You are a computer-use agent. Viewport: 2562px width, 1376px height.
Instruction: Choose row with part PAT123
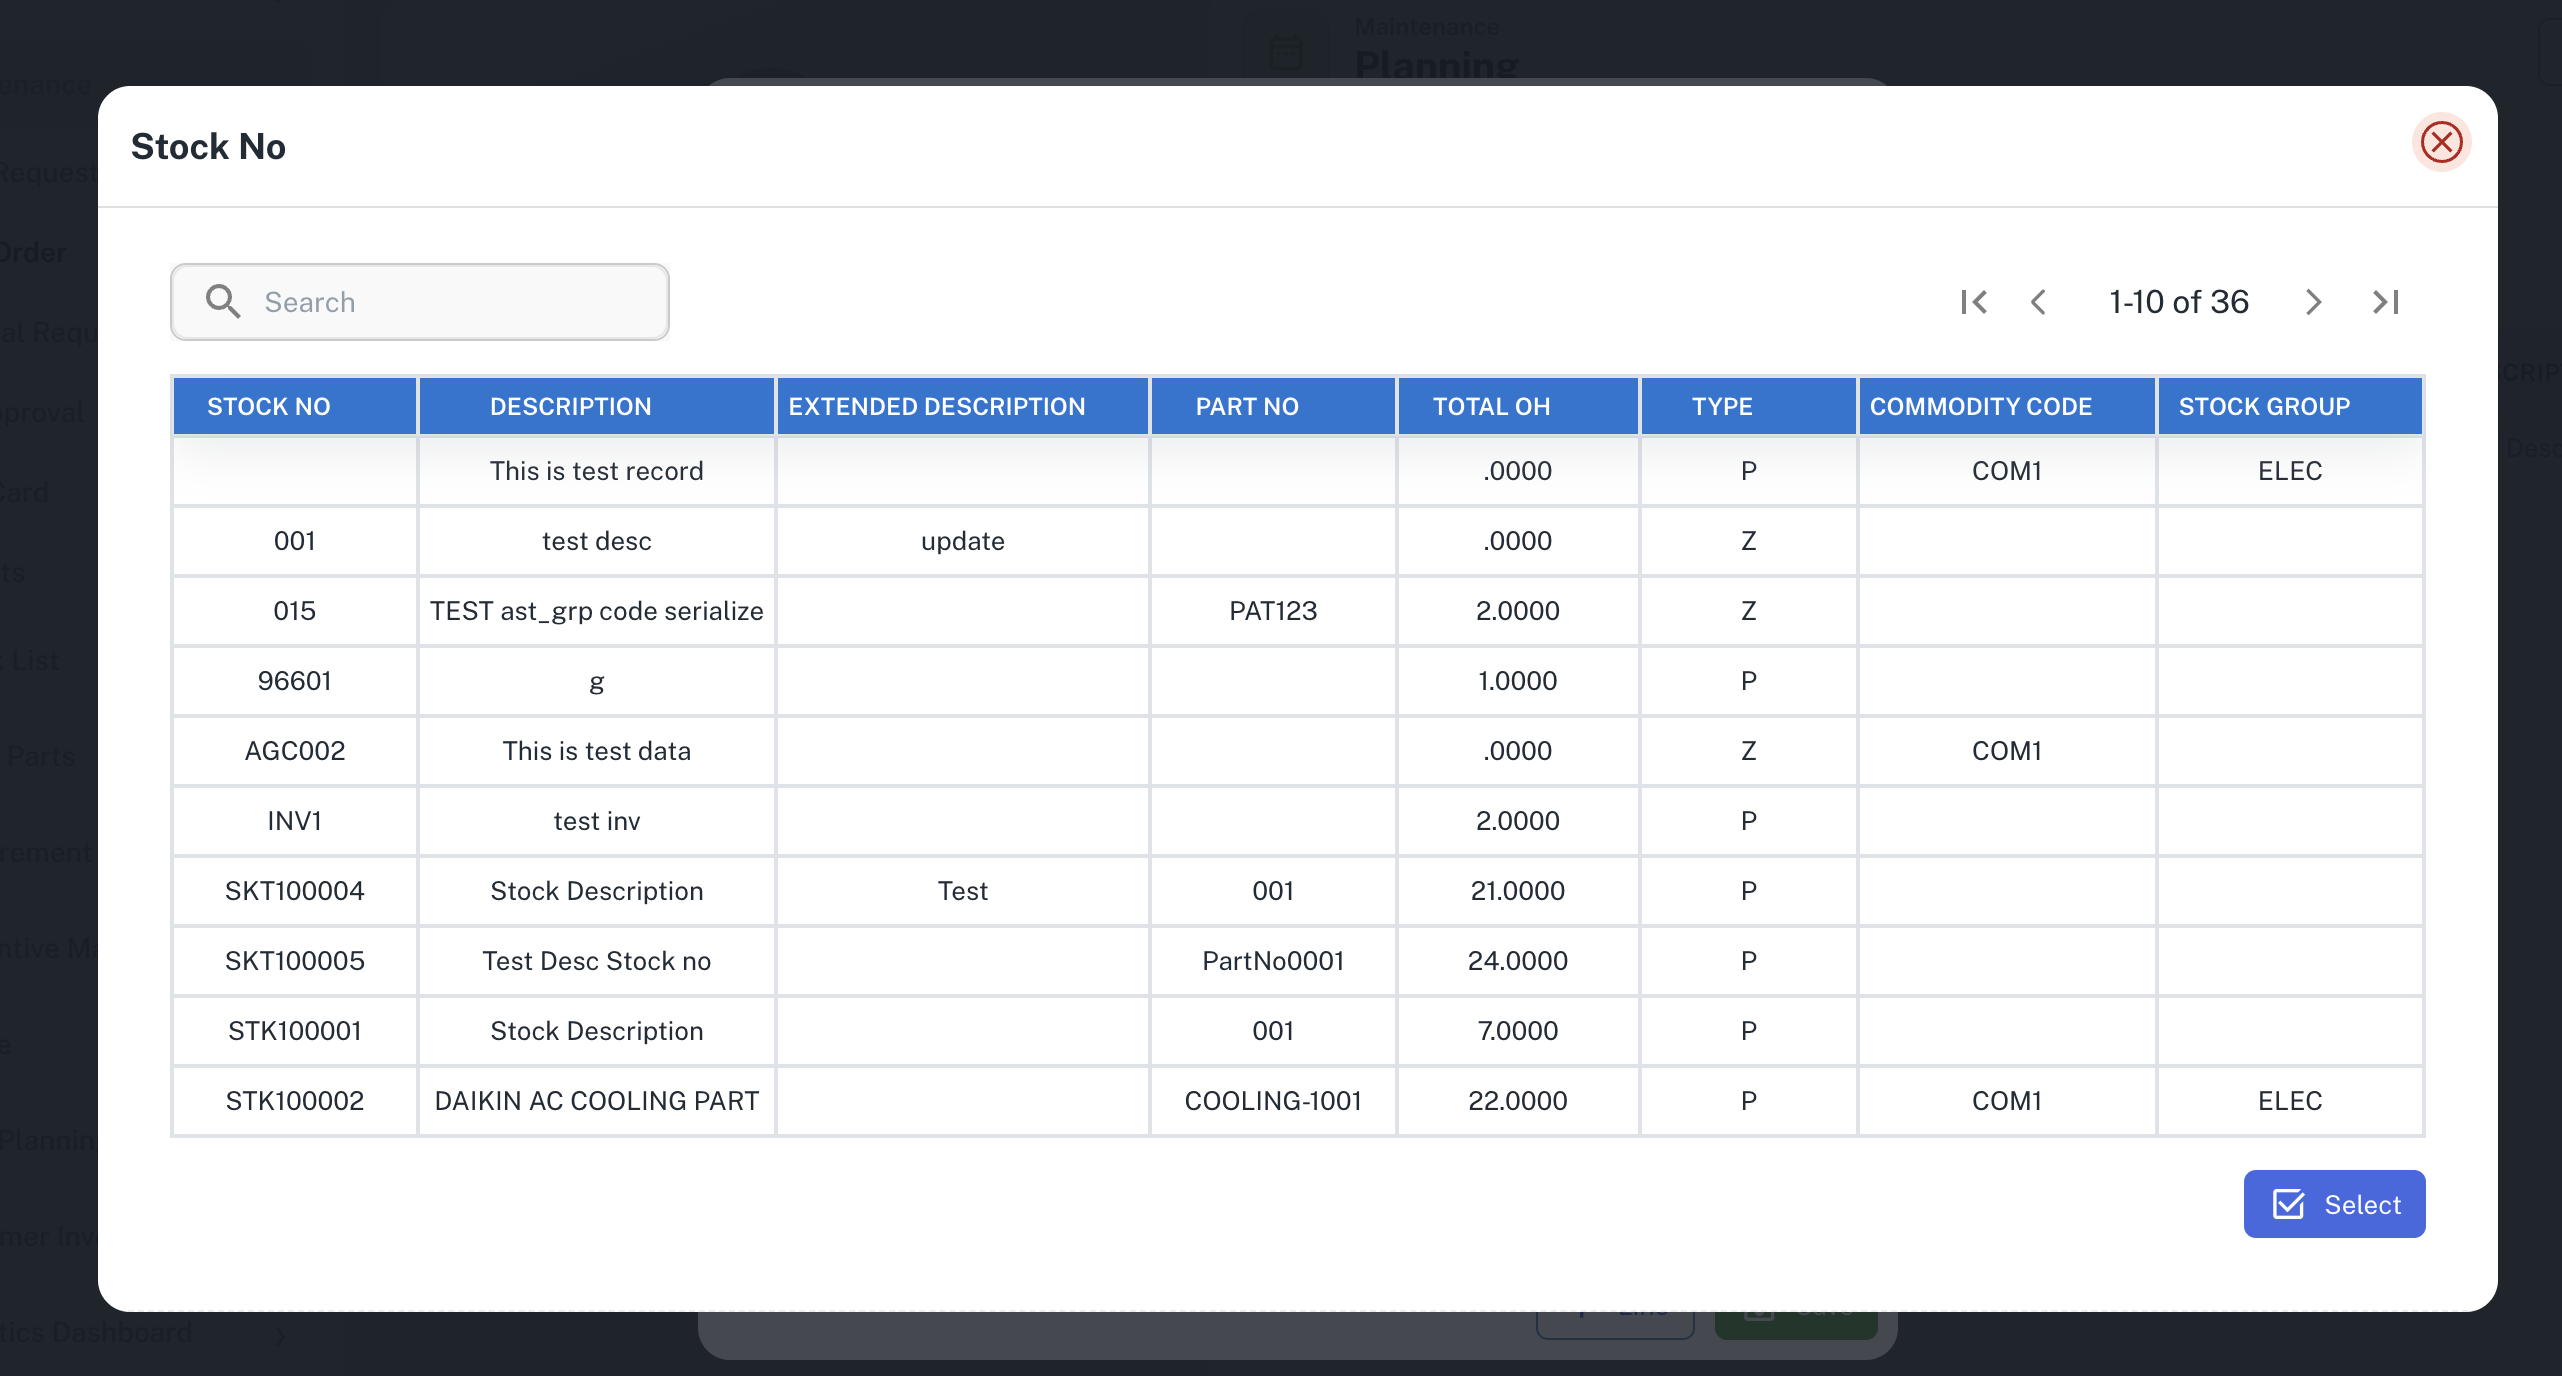(1272, 611)
